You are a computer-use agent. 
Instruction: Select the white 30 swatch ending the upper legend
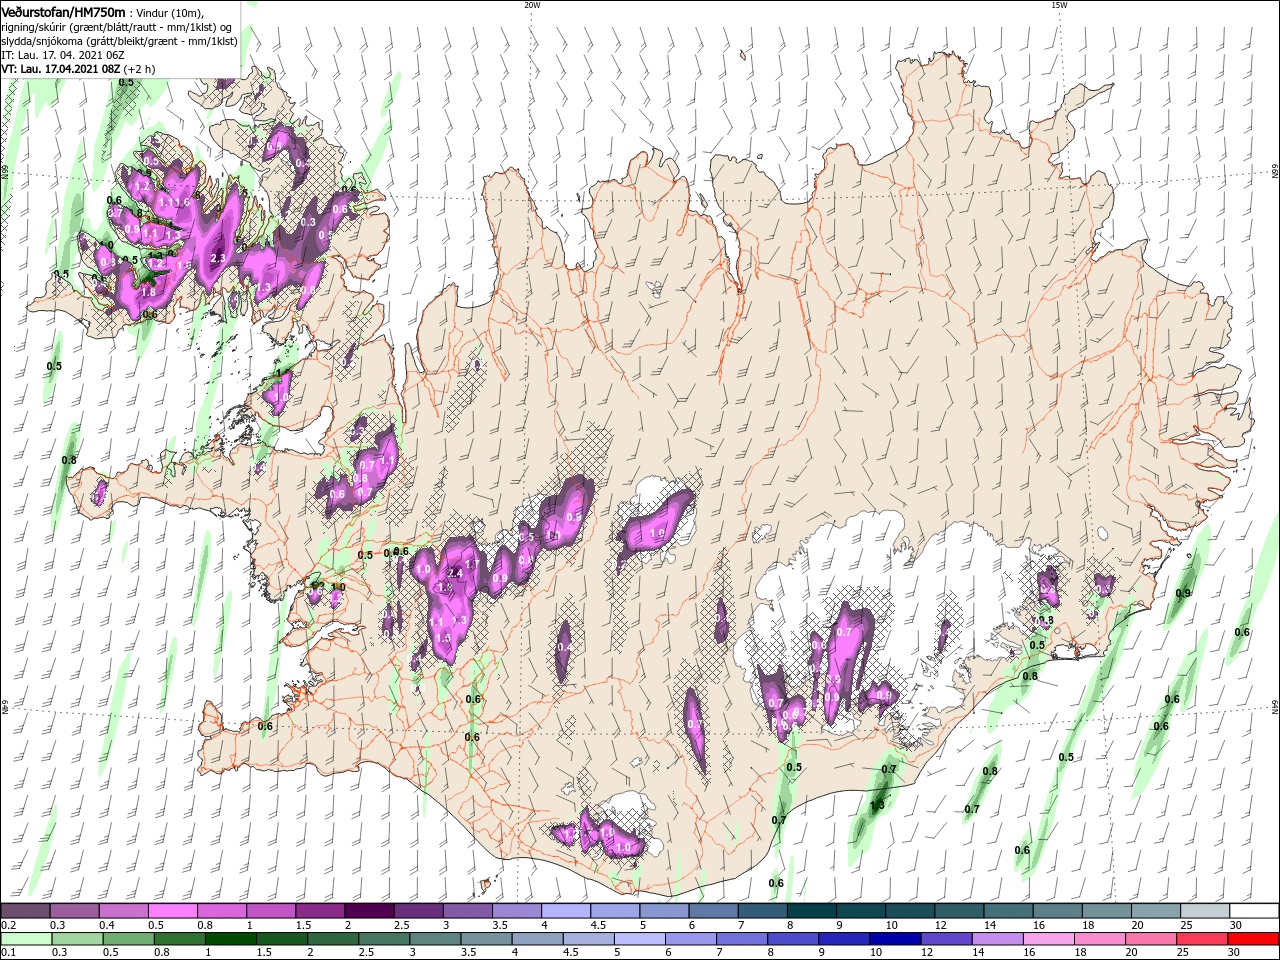point(1255,911)
